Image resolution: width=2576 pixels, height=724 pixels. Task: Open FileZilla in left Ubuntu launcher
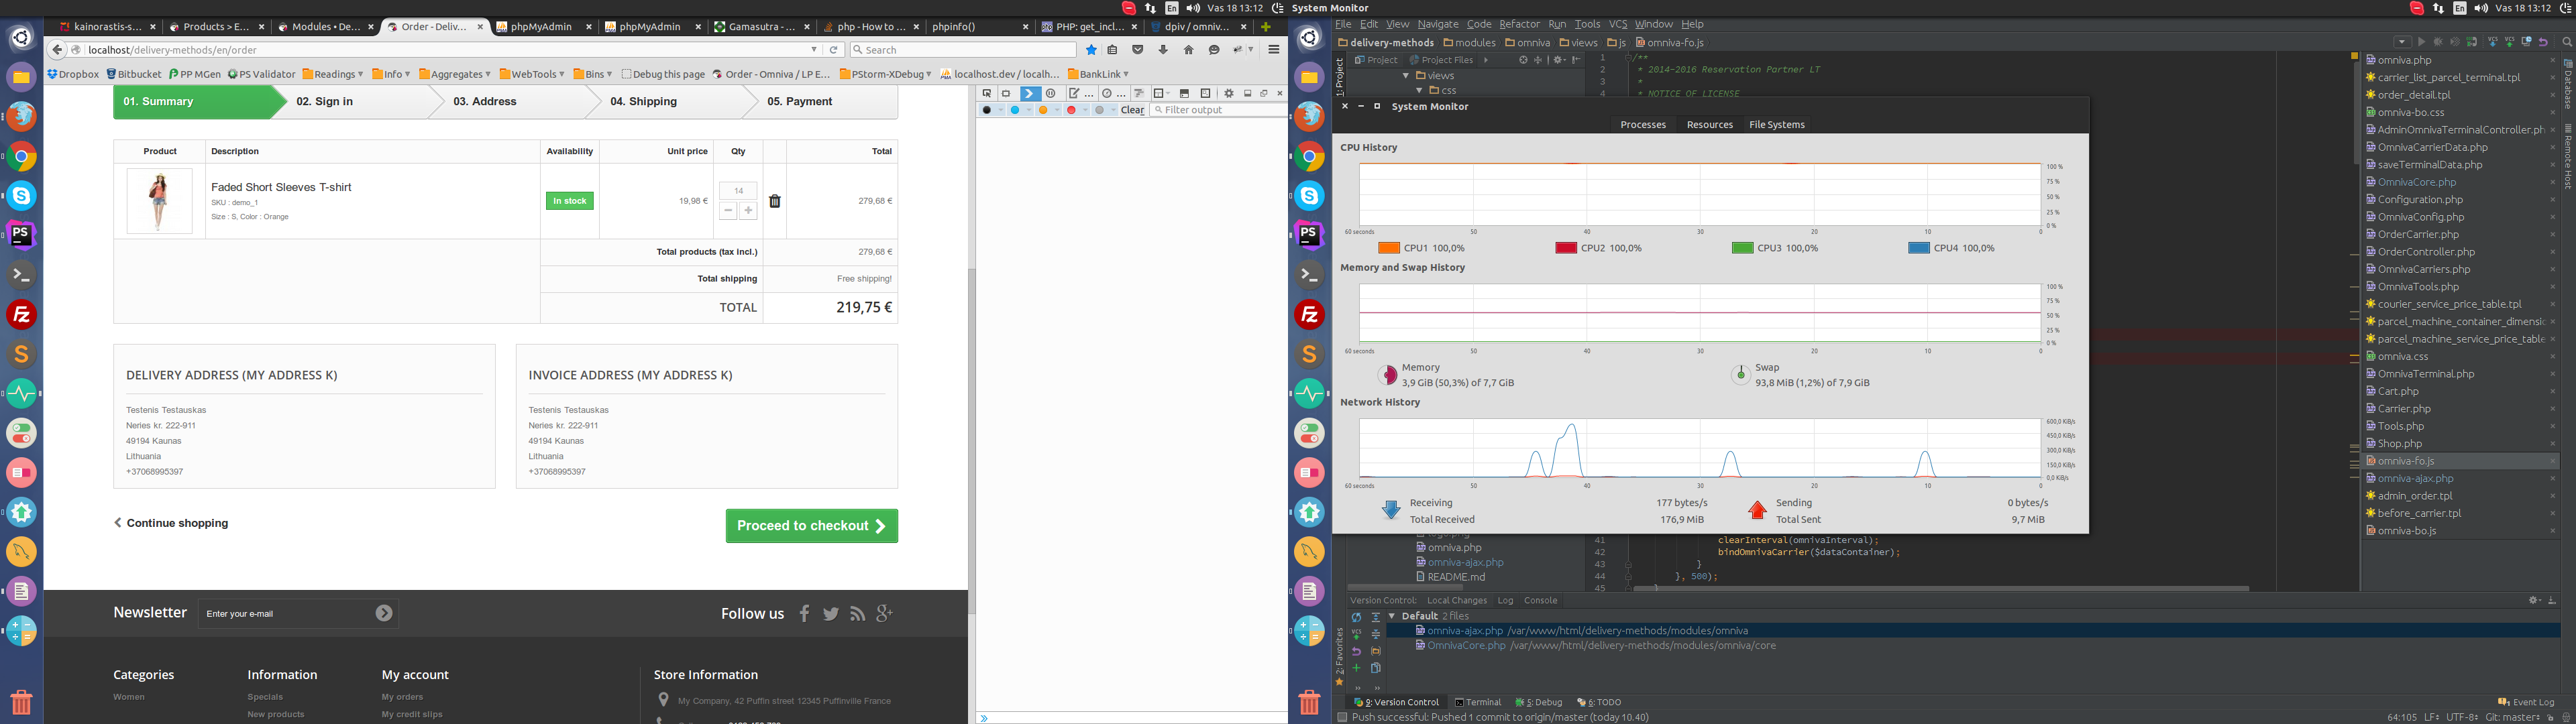point(21,314)
